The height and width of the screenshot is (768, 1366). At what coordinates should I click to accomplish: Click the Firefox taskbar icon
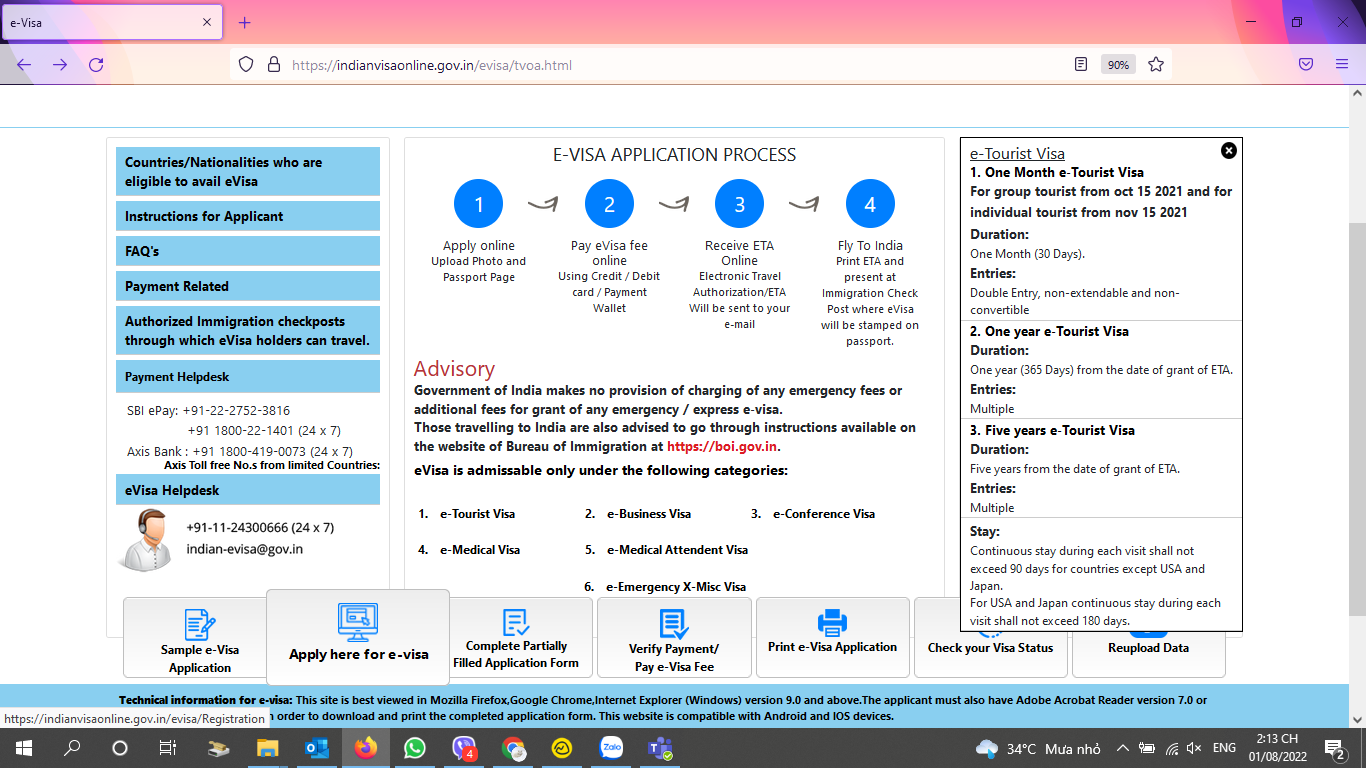pyautogui.click(x=365, y=748)
